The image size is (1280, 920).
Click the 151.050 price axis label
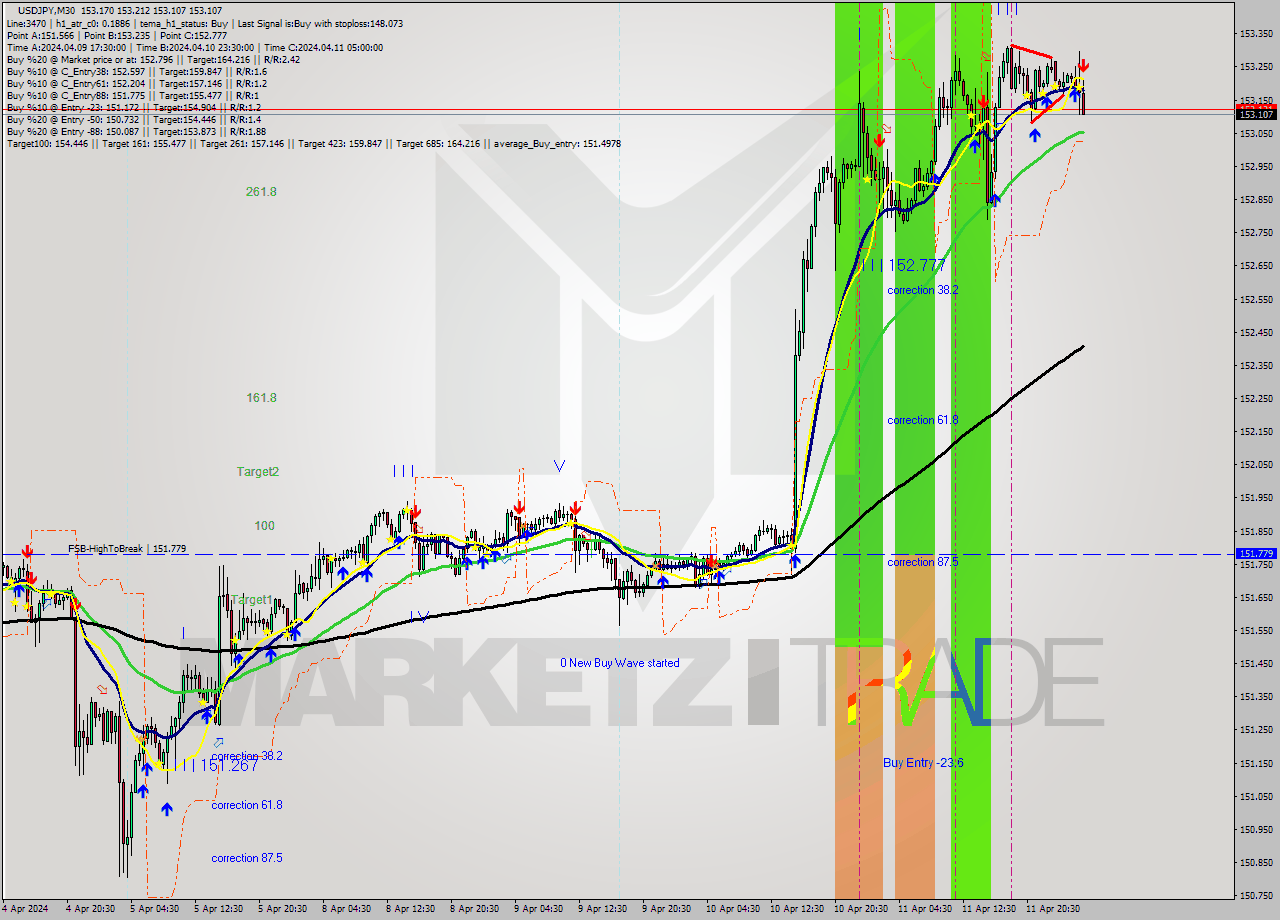click(x=1256, y=797)
